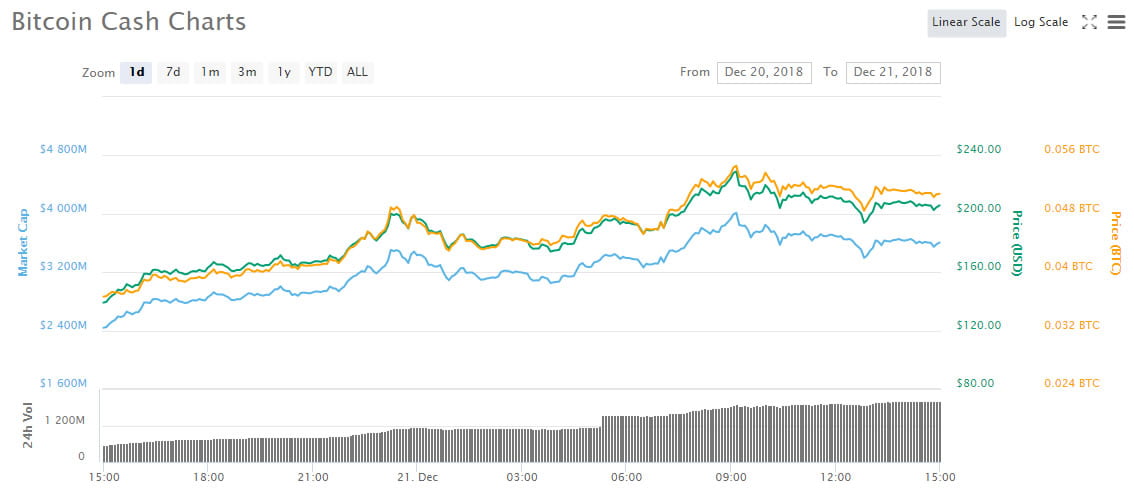Click the 0.04 BTC axis label
Viewport: 1134px width, 499px height.
tap(1068, 267)
